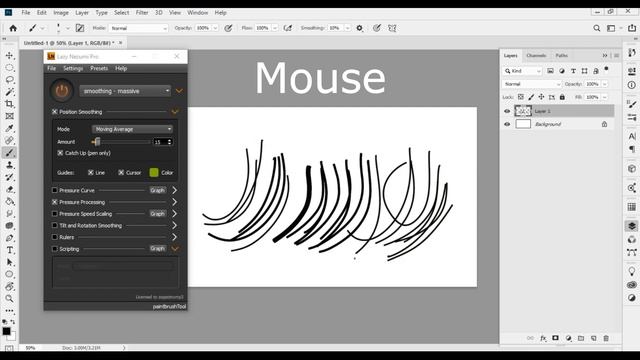This screenshot has width=640, height=360.
Task: Expand the Rulers section arrow
Action: click(175, 237)
